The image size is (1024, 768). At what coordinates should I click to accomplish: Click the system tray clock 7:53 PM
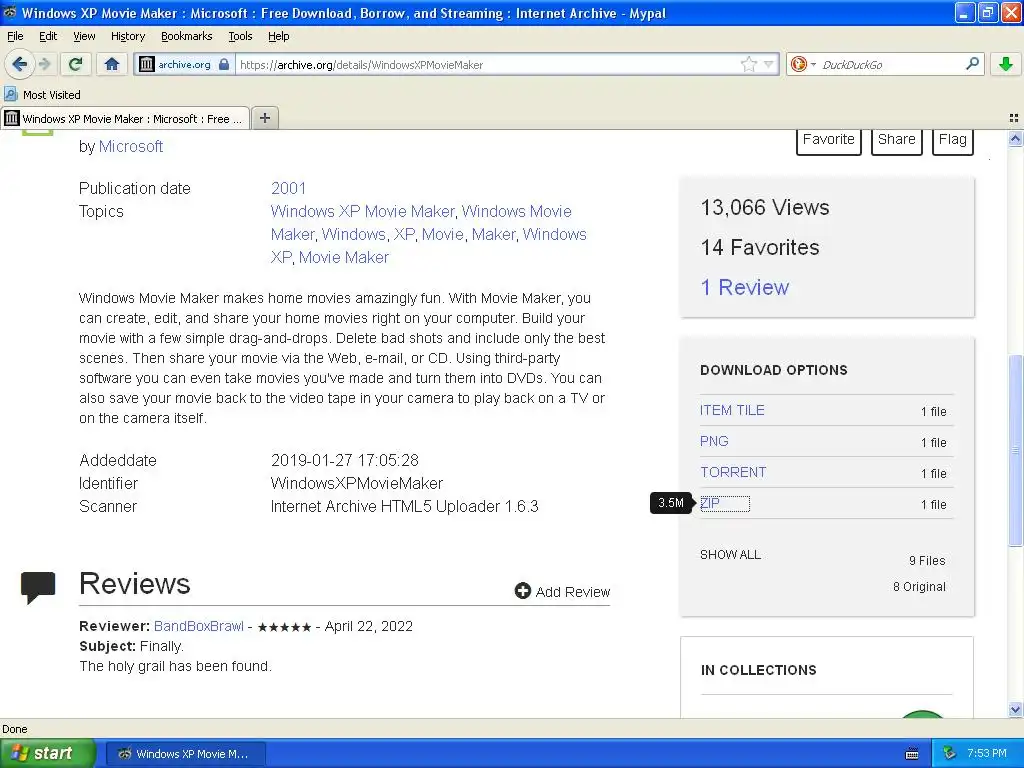click(x=987, y=753)
